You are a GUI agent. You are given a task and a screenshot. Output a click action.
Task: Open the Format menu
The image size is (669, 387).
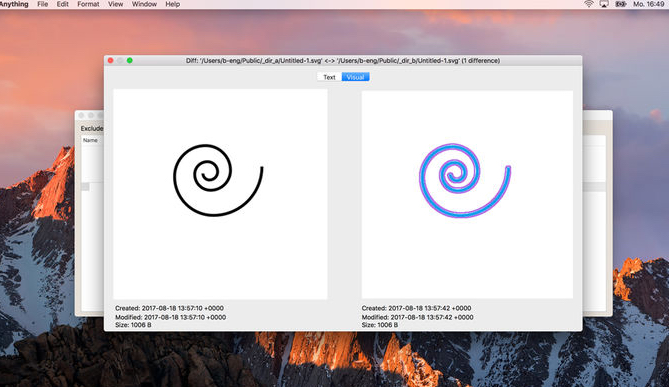click(88, 4)
